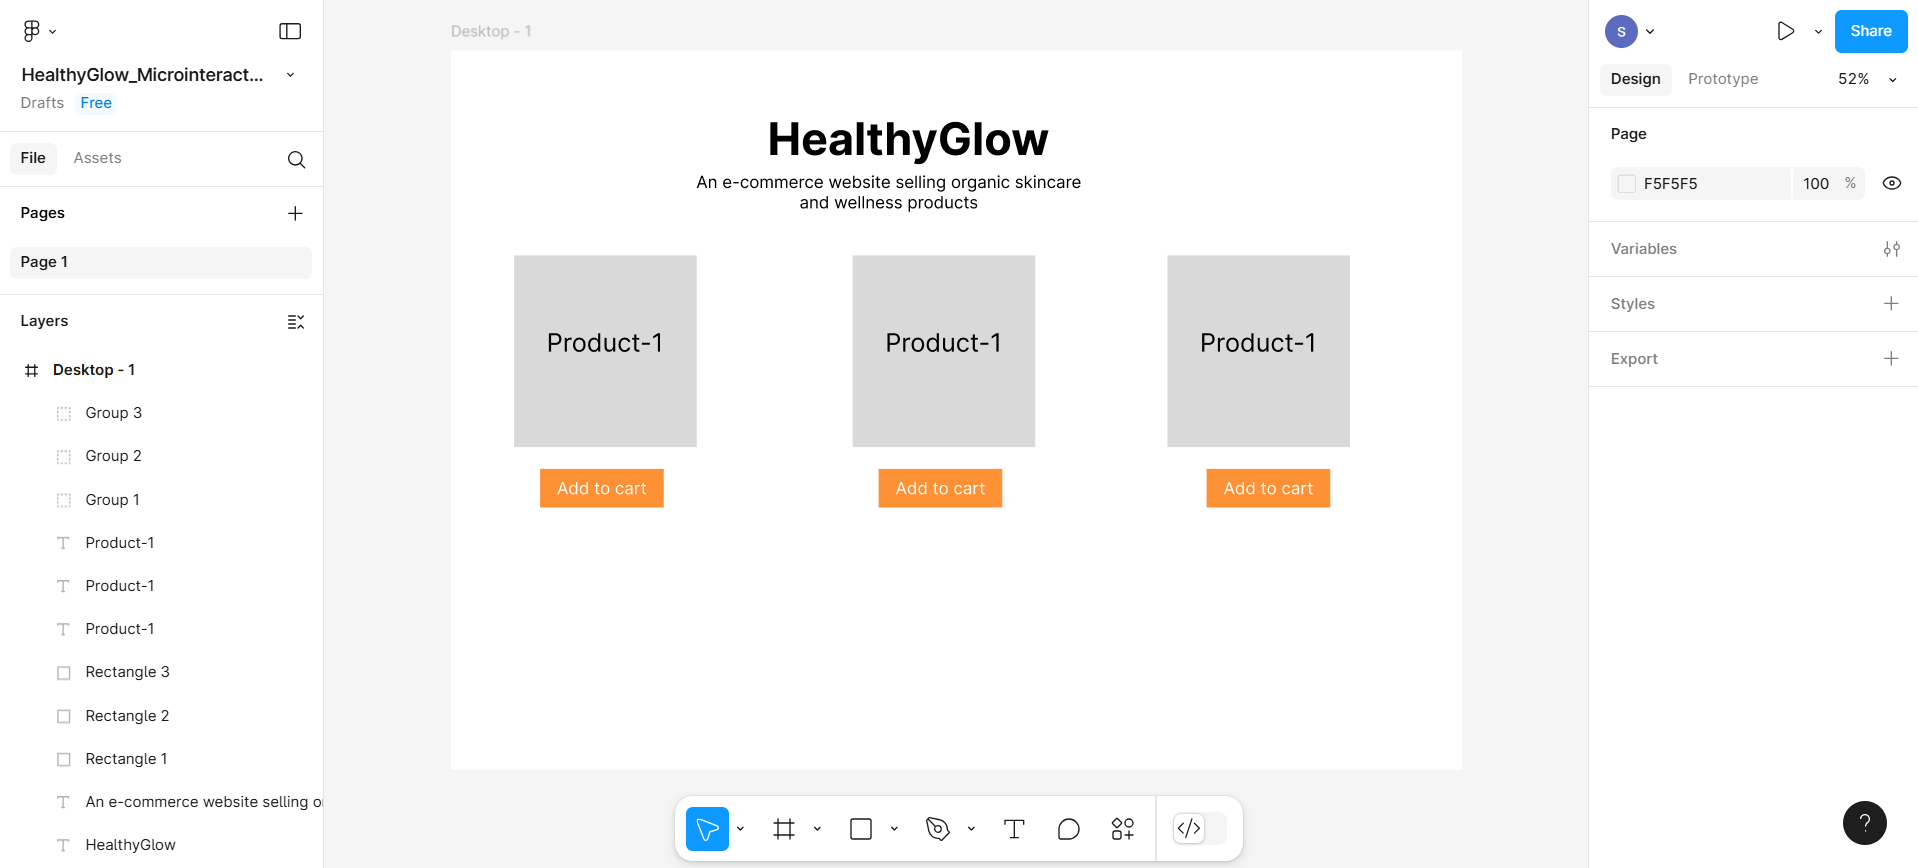The height and width of the screenshot is (868, 1918).
Task: Click the blue Share button
Action: [1870, 31]
